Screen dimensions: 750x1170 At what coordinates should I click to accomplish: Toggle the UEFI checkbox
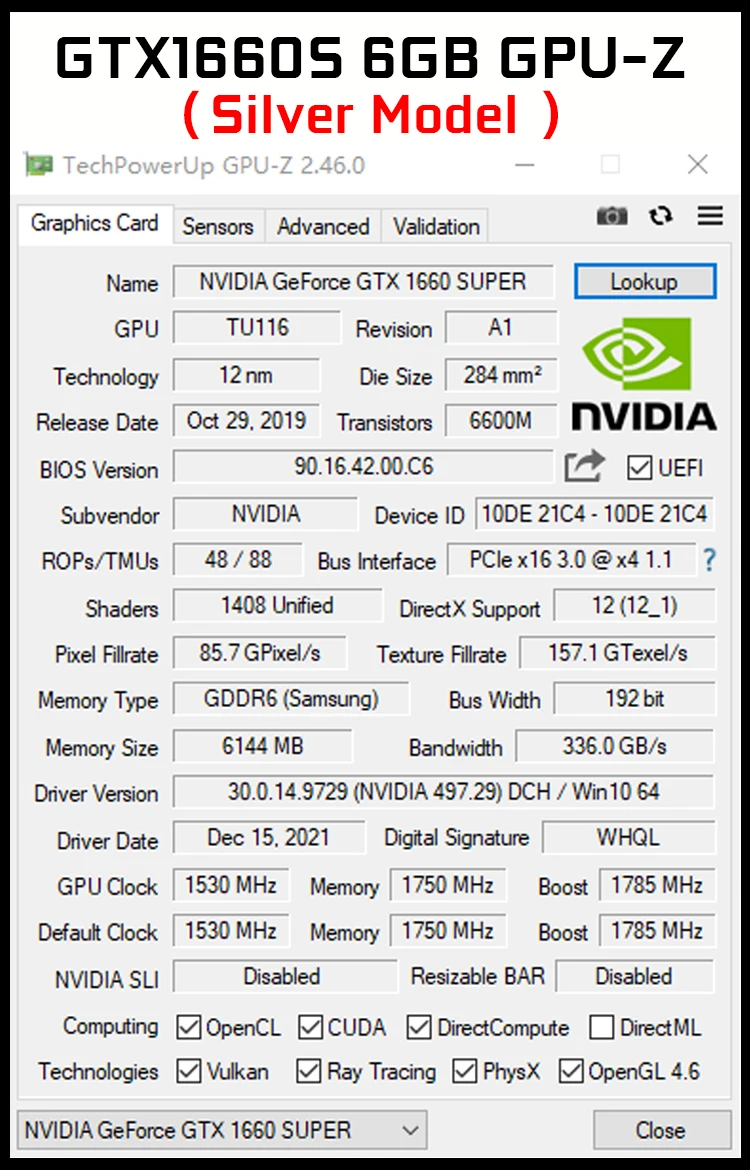point(639,468)
